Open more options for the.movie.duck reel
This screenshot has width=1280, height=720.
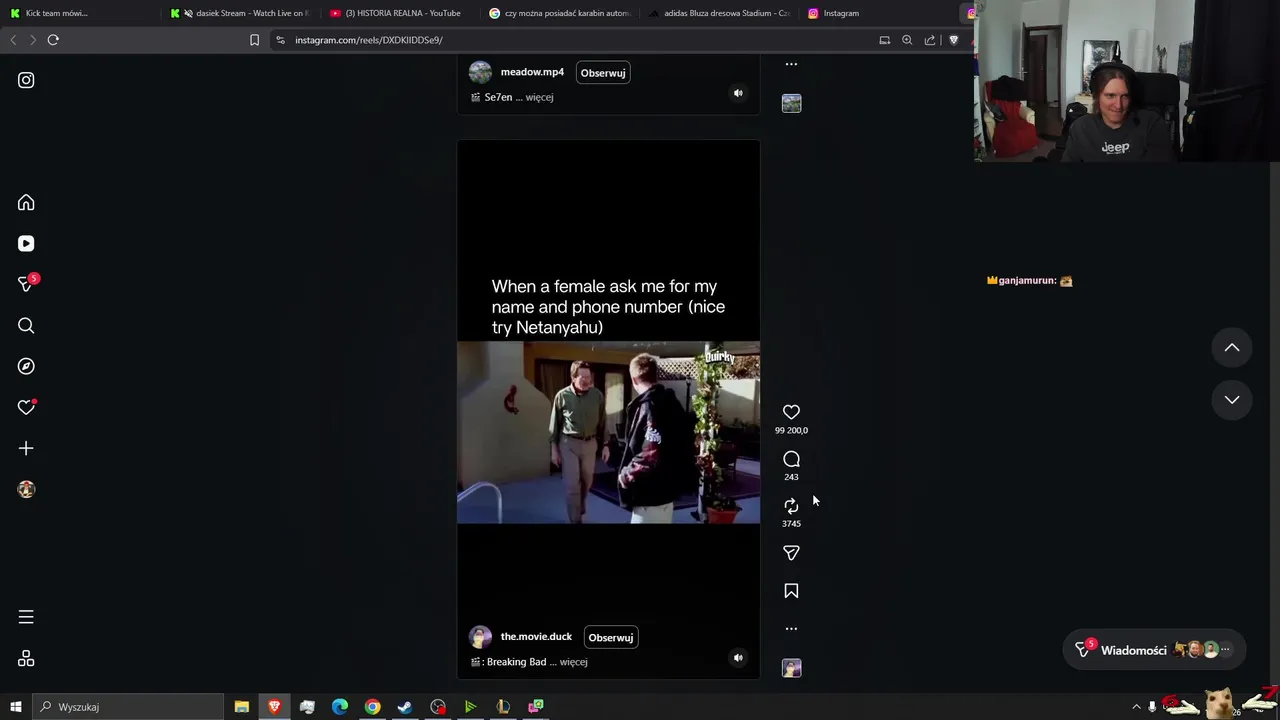point(791,629)
